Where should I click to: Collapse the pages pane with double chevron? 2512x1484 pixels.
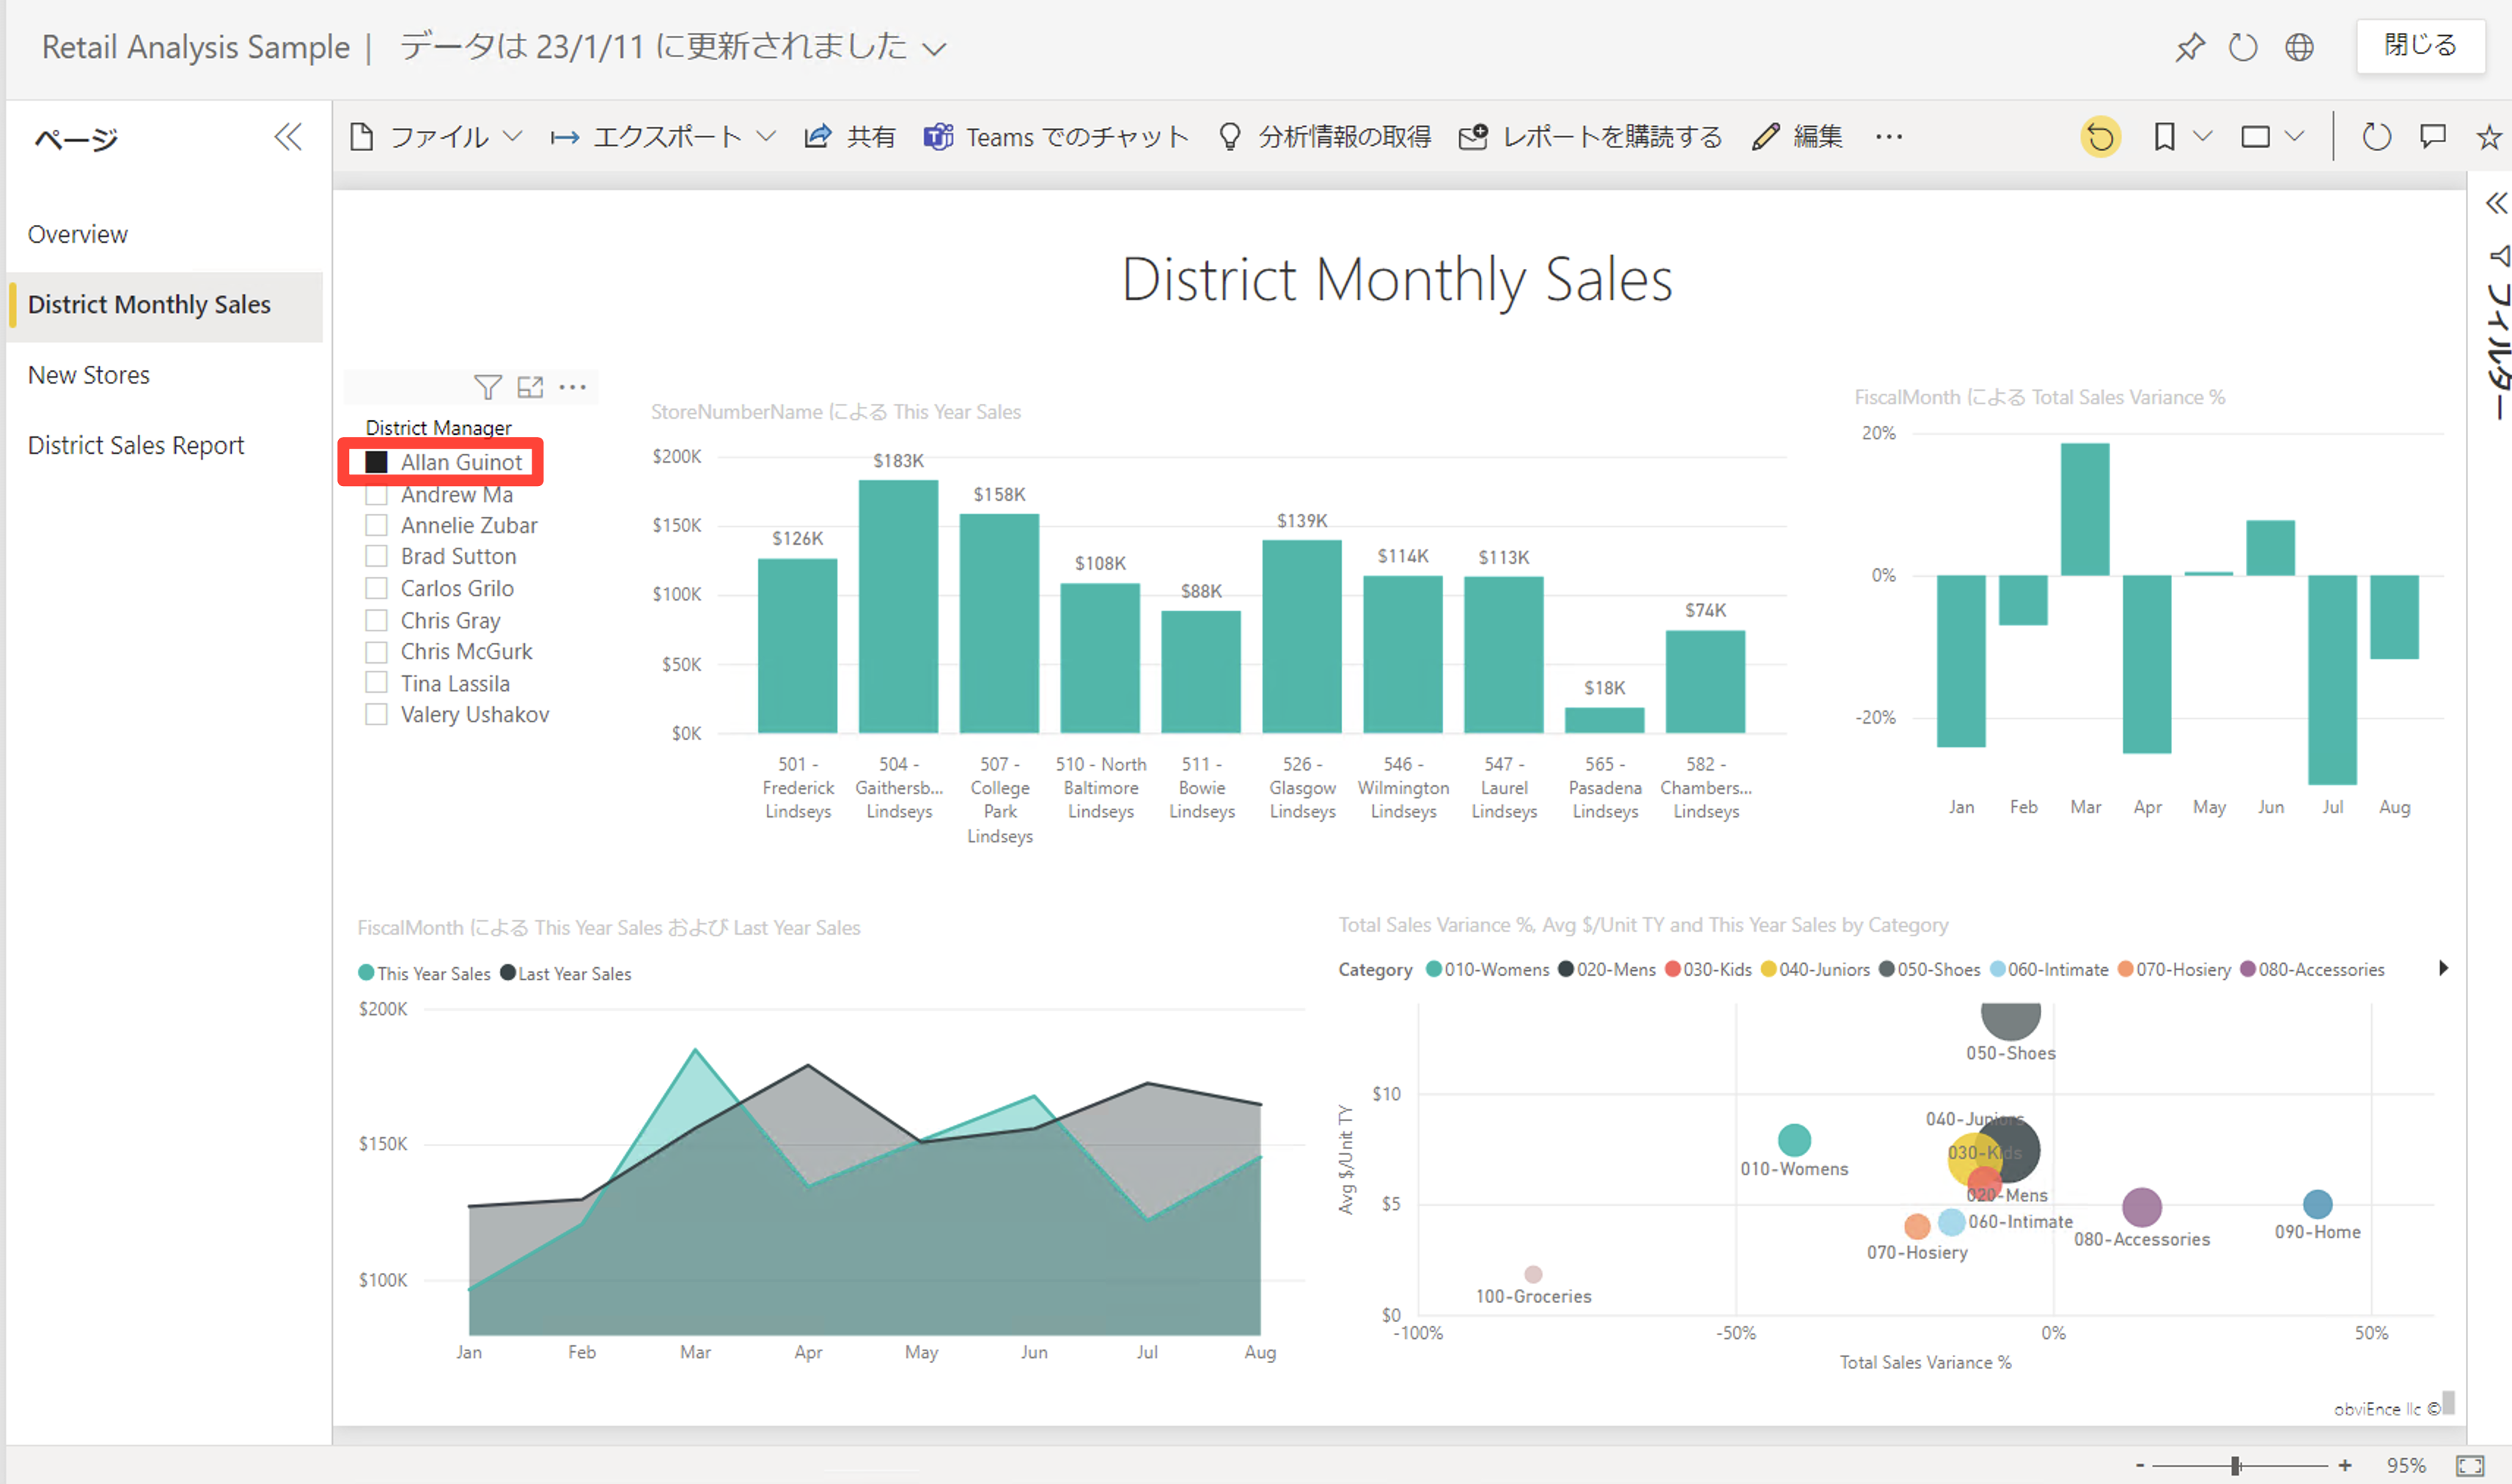(x=288, y=137)
